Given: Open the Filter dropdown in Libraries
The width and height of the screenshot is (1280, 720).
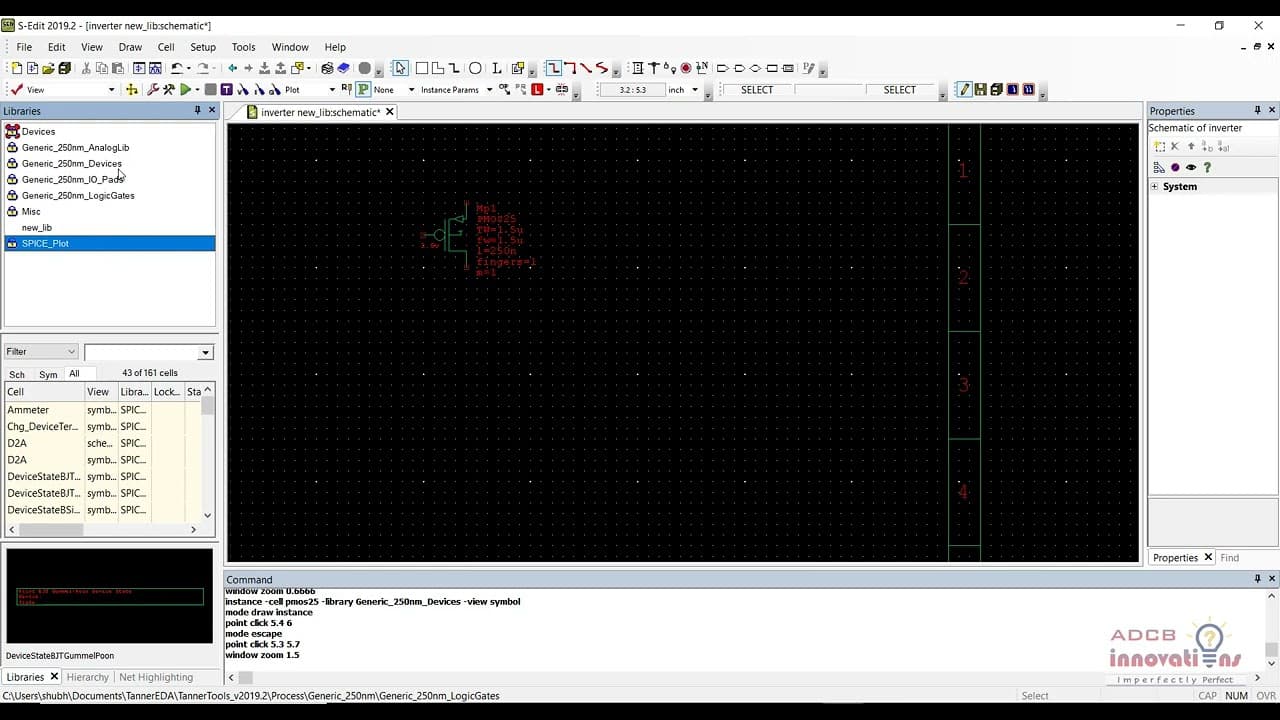Looking at the screenshot, I should tap(41, 352).
